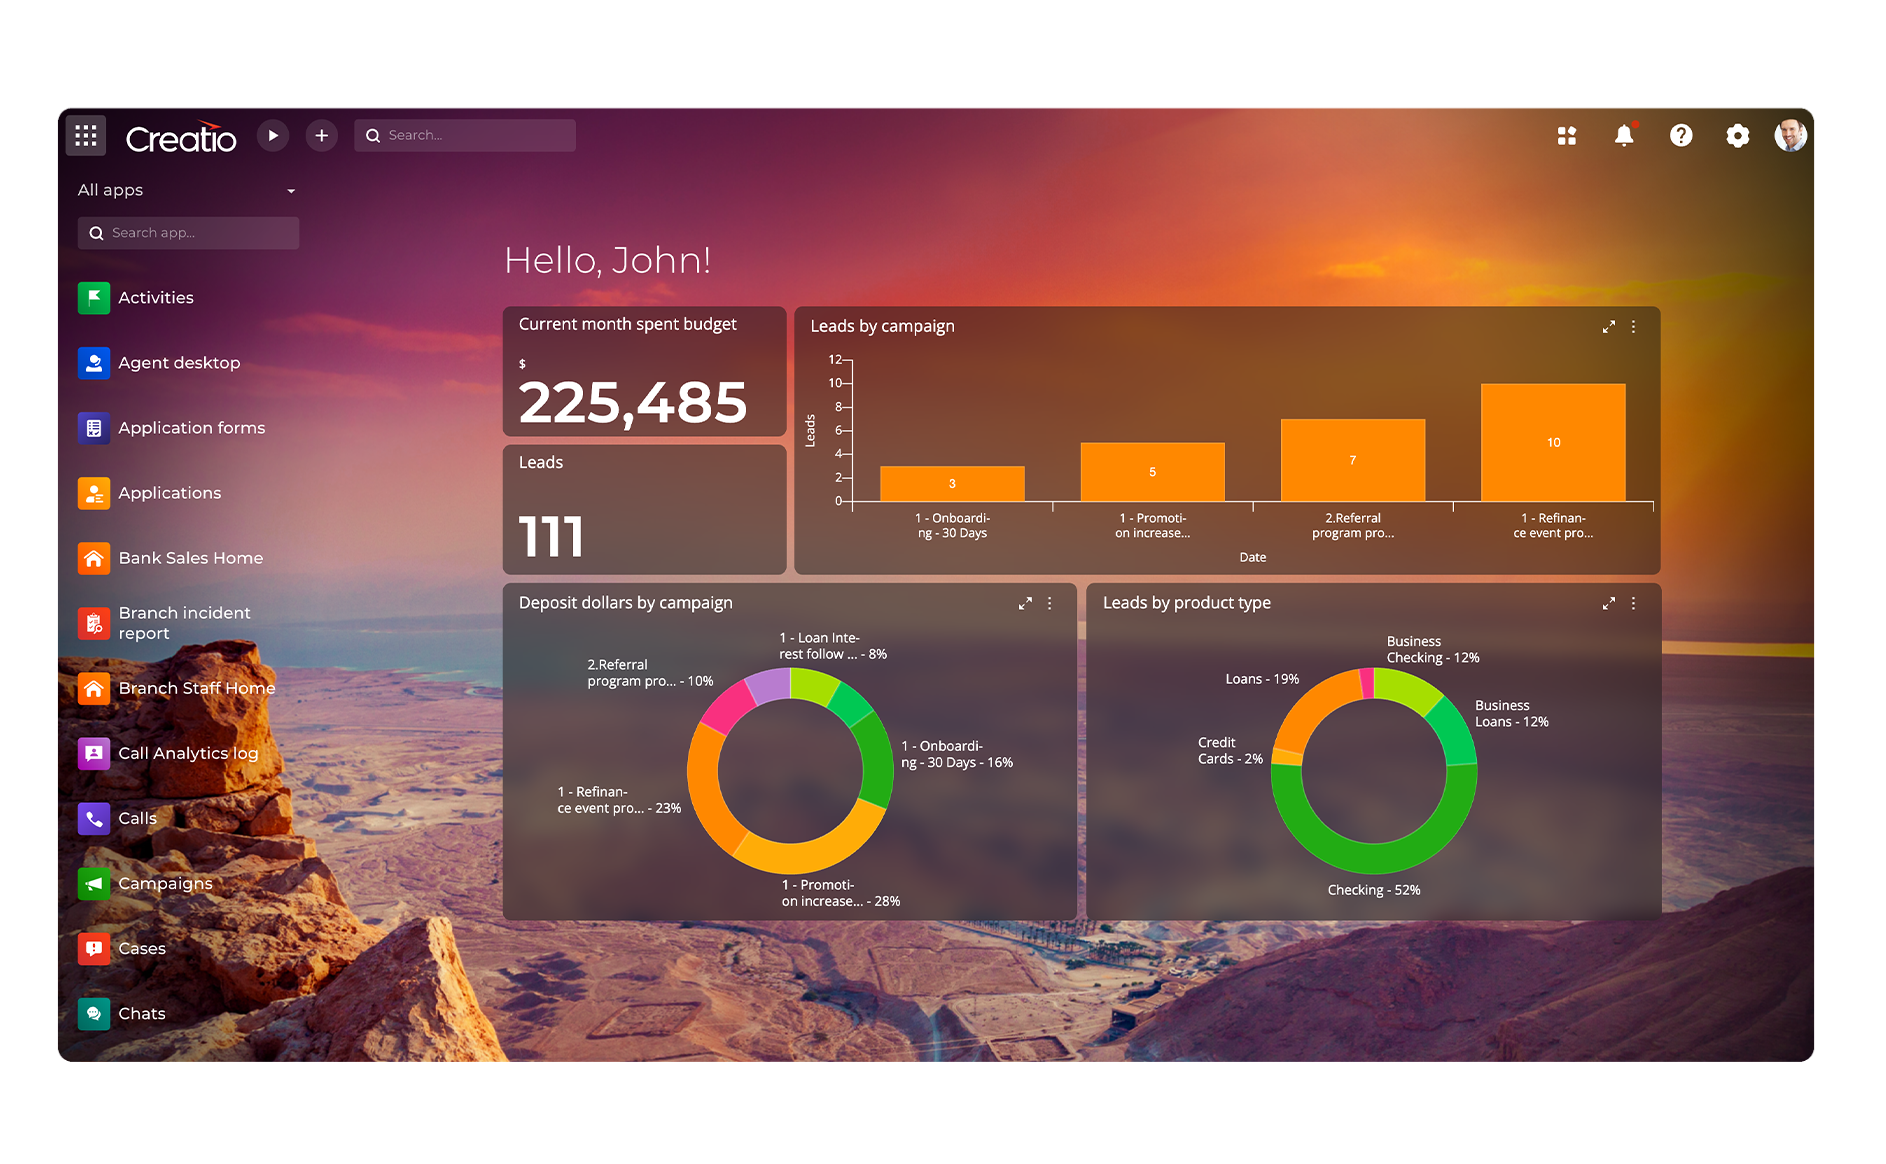Viewport: 1886px width, 1164px height.
Task: Click the Creatio logo
Action: click(x=181, y=136)
